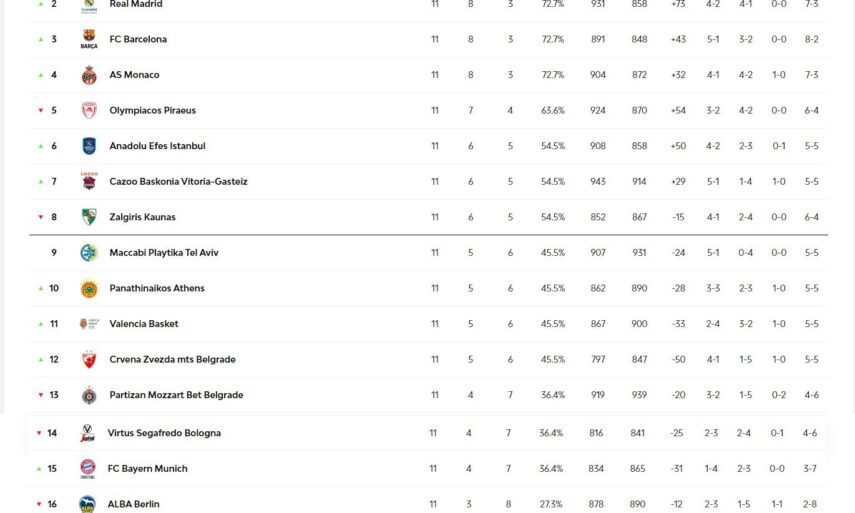
Task: Open Cazoo Baskonia Vitoria-Gasteiz team page
Action: click(178, 182)
